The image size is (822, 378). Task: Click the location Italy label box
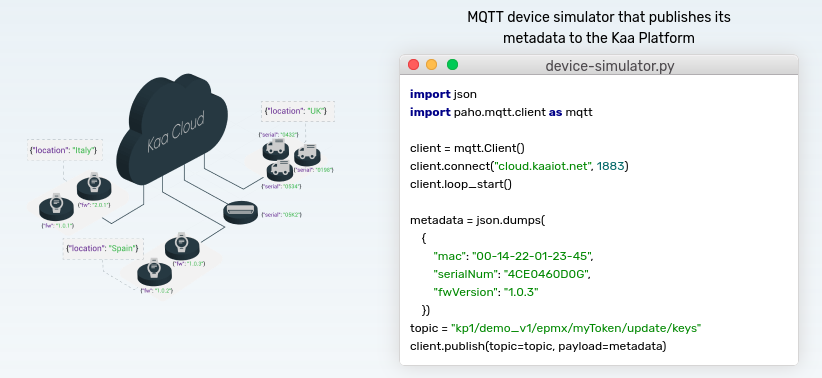coord(64,150)
